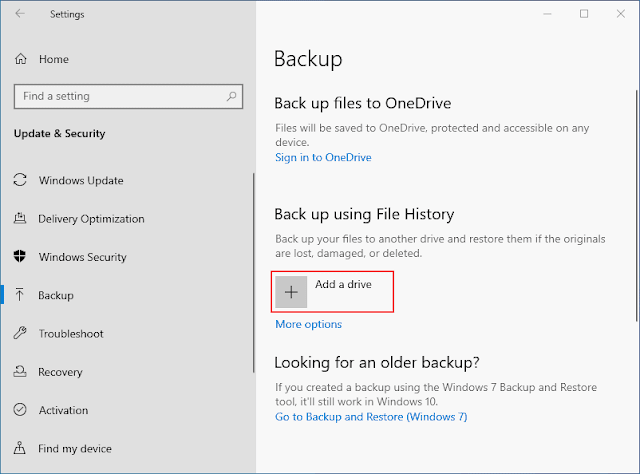Maximize the Settings window

[584, 14]
